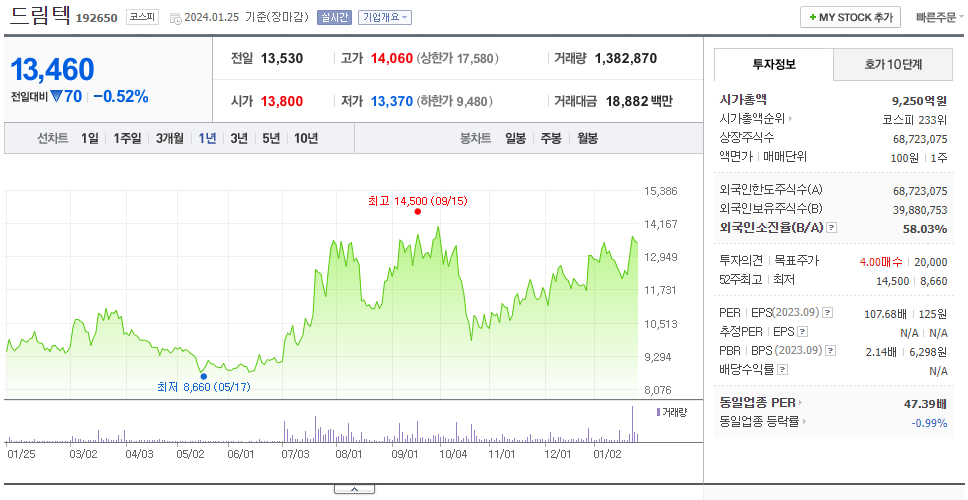
Task: Click the 드림텍 stock name heading
Action: pos(40,15)
